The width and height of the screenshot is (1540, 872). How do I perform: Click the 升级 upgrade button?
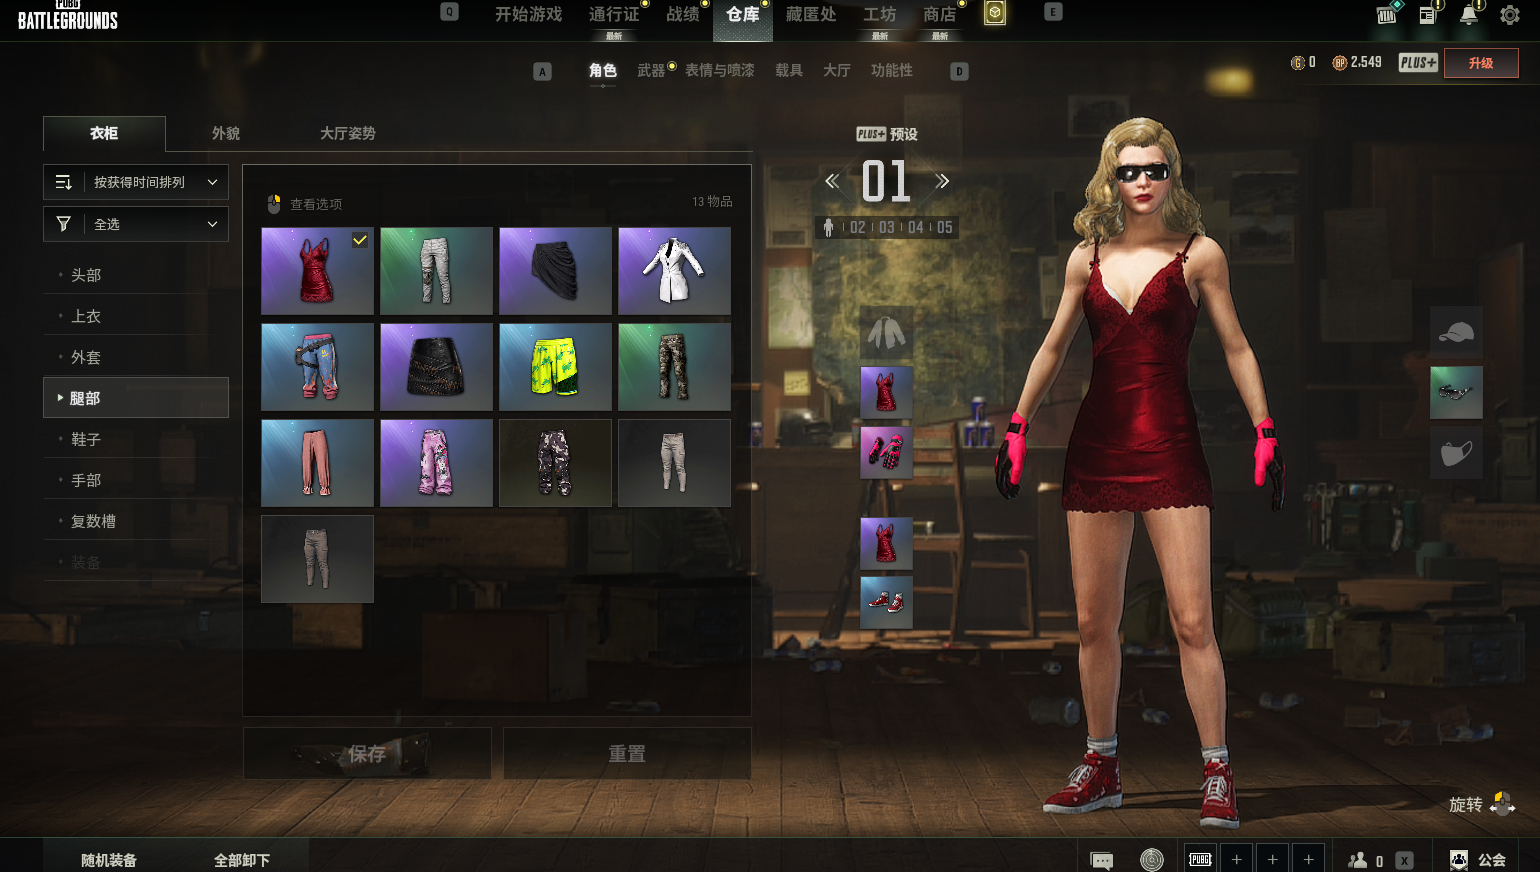pyautogui.click(x=1481, y=63)
